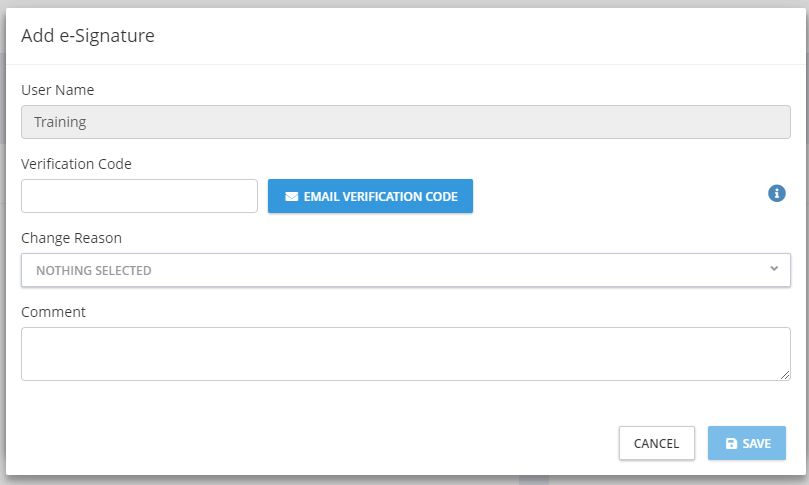This screenshot has height=485, width=809.
Task: Click the 'Comment' label
Action: coord(53,312)
